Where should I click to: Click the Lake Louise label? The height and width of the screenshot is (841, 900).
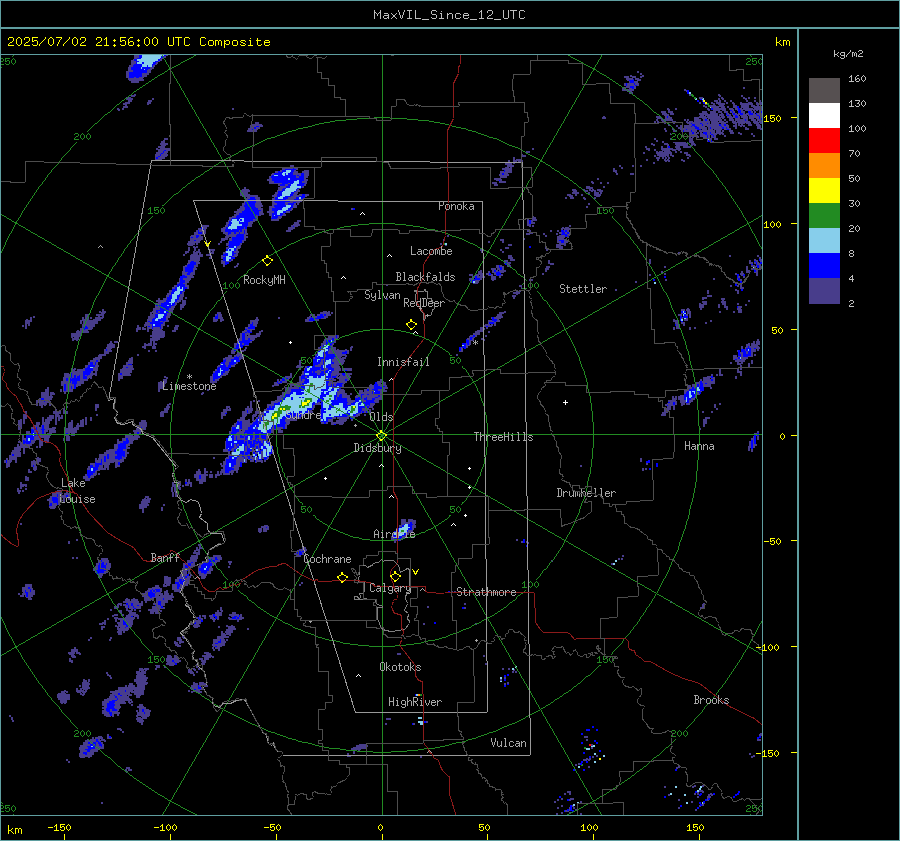pos(77,491)
